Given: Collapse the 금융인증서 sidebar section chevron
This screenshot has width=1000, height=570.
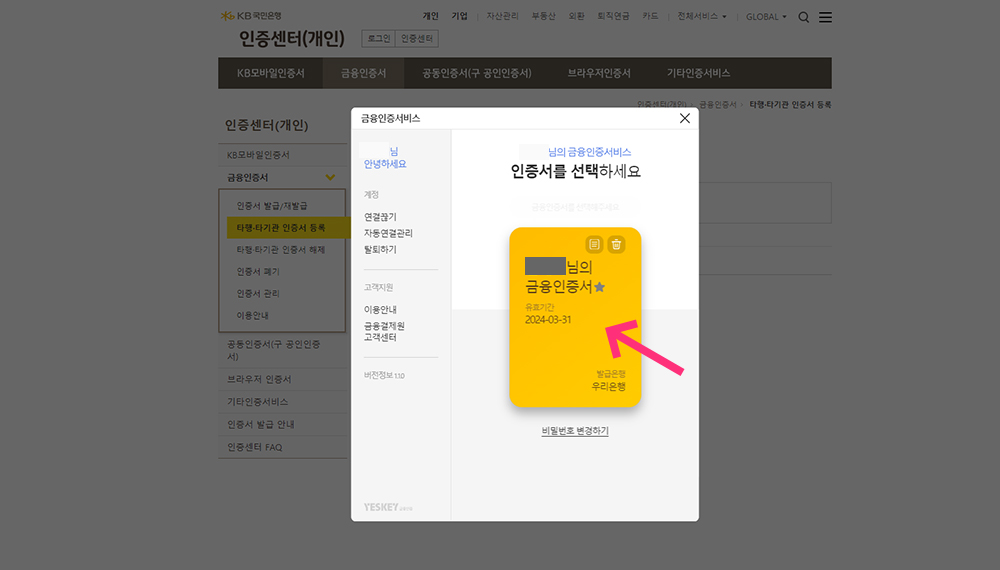Looking at the screenshot, I should point(330,177).
